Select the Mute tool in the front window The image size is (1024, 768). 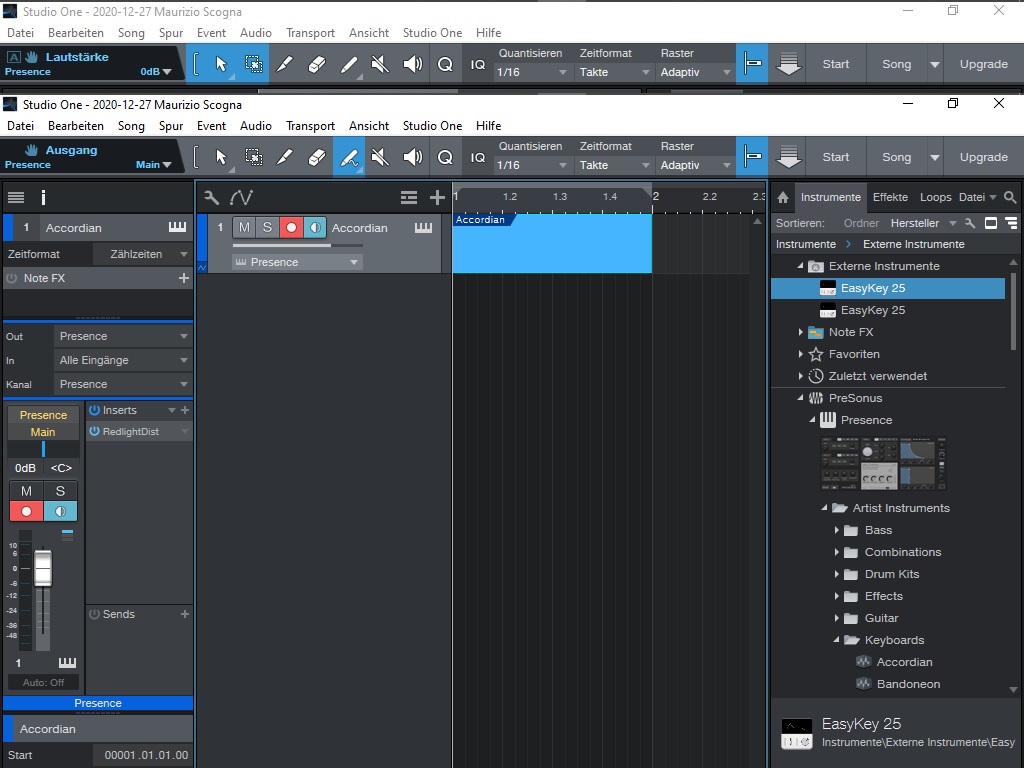pos(380,157)
